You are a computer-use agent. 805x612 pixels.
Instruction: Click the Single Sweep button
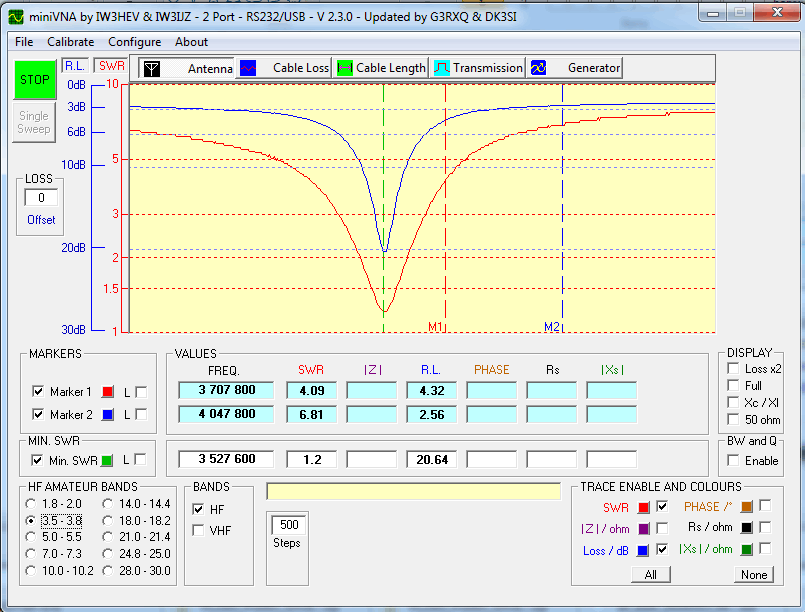click(x=34, y=122)
